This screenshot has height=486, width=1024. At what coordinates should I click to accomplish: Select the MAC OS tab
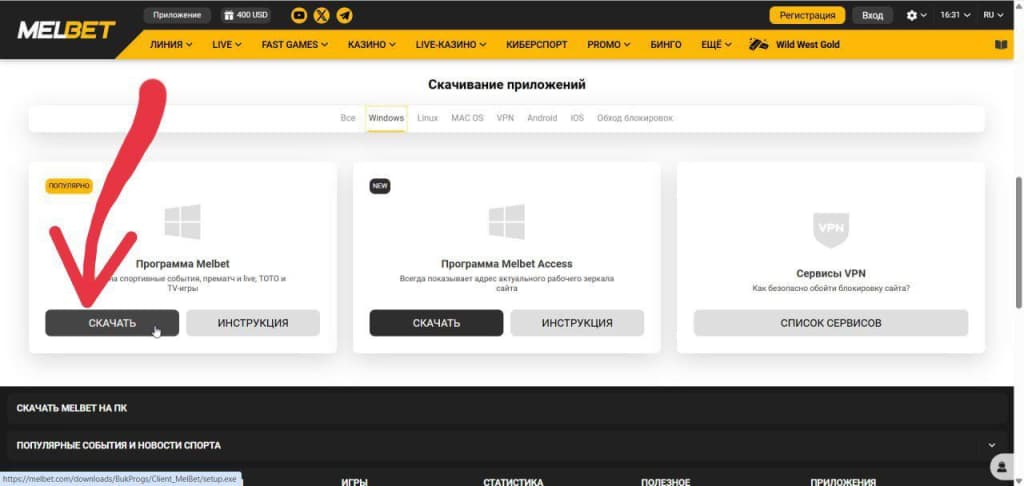pos(467,118)
